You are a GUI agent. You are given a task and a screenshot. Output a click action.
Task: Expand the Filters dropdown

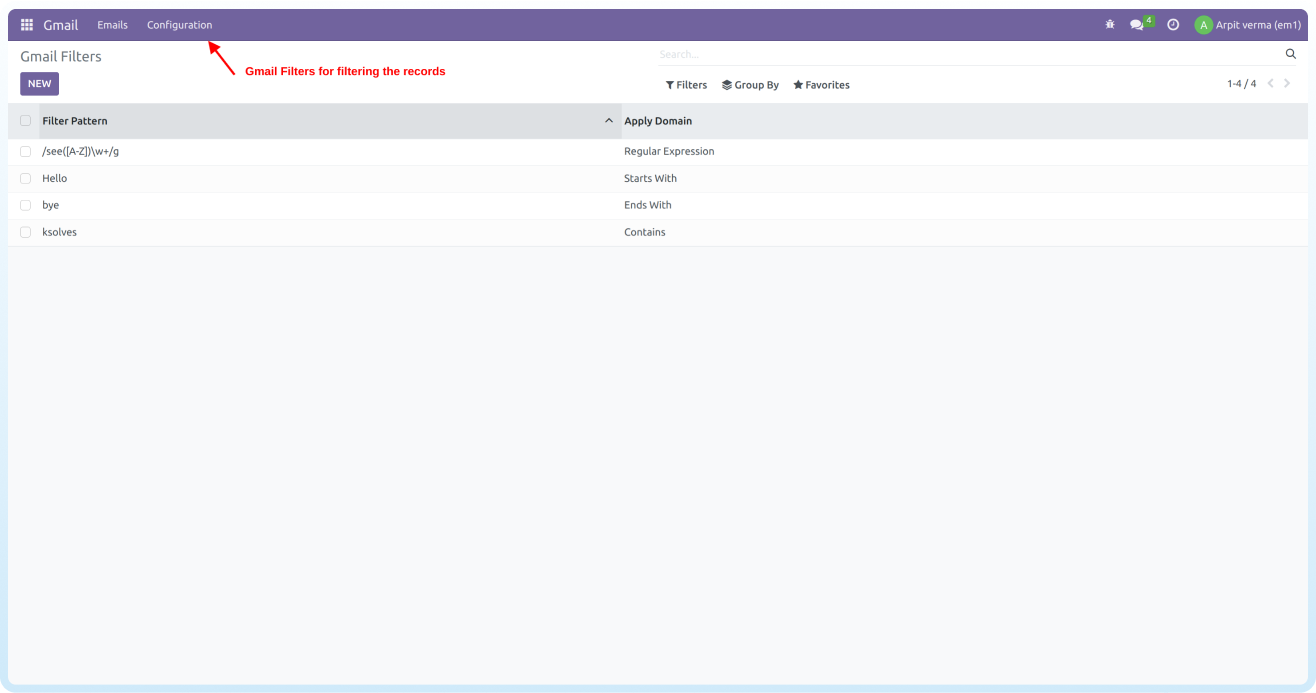tap(686, 85)
